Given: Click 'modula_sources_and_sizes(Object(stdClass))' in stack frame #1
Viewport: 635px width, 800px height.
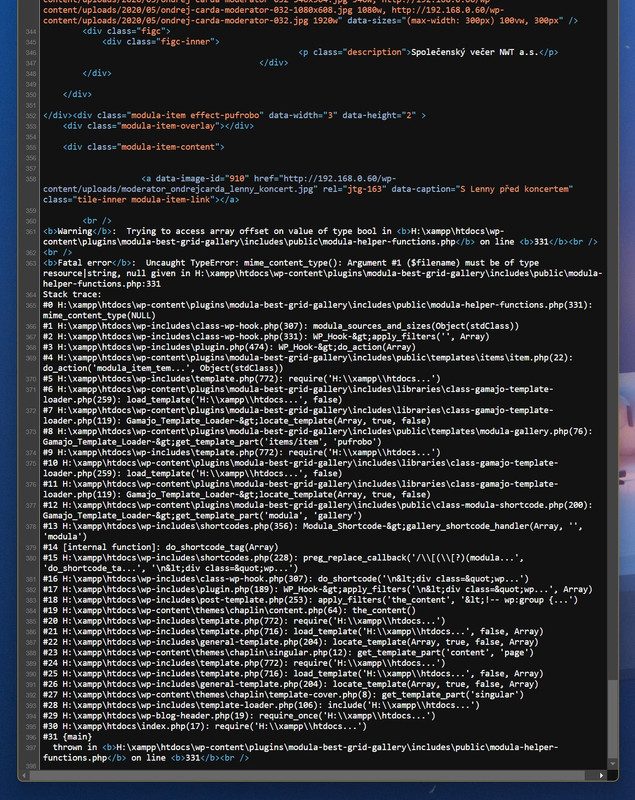Looking at the screenshot, I should pyautogui.click(x=415, y=326).
